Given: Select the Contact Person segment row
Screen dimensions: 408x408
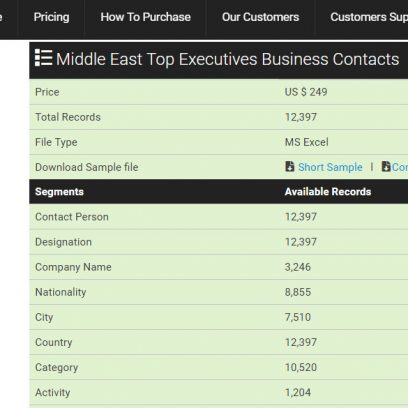Looking at the screenshot, I should (x=219, y=217).
